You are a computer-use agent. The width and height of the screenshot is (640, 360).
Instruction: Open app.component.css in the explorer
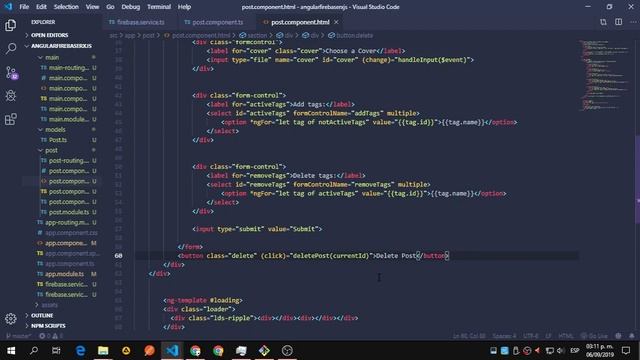tap(71, 233)
